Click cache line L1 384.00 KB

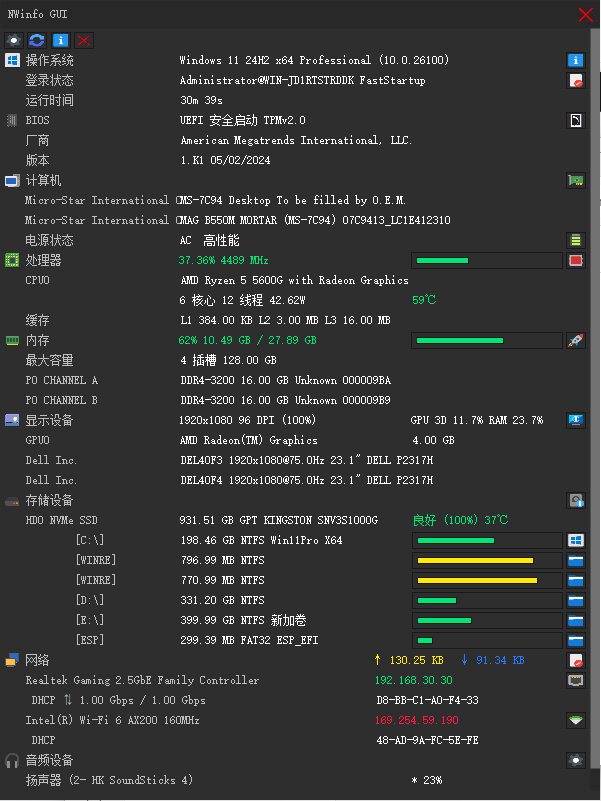click(x=285, y=320)
